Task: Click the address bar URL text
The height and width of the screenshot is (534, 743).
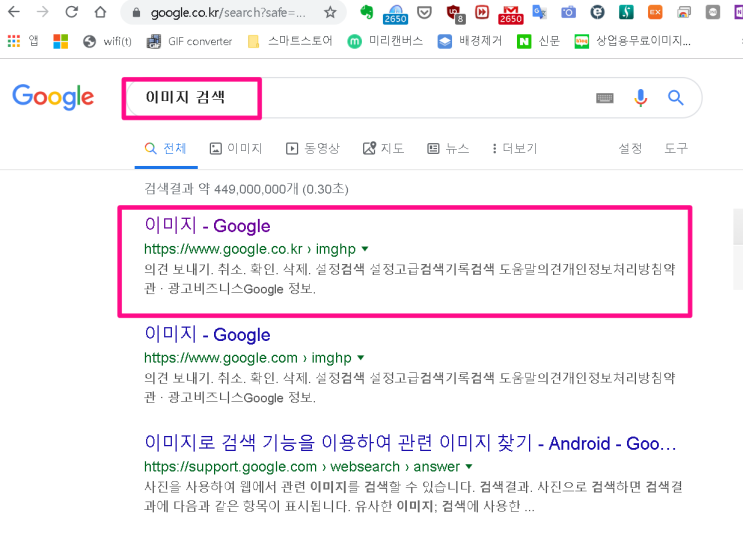Action: [x=228, y=13]
